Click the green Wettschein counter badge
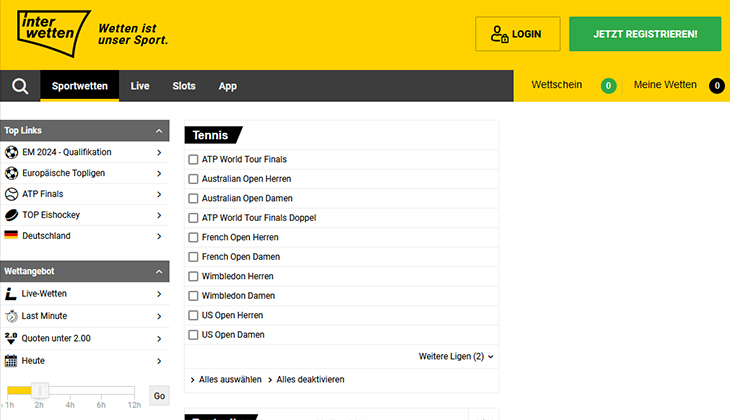The width and height of the screenshot is (730, 420). tap(608, 86)
